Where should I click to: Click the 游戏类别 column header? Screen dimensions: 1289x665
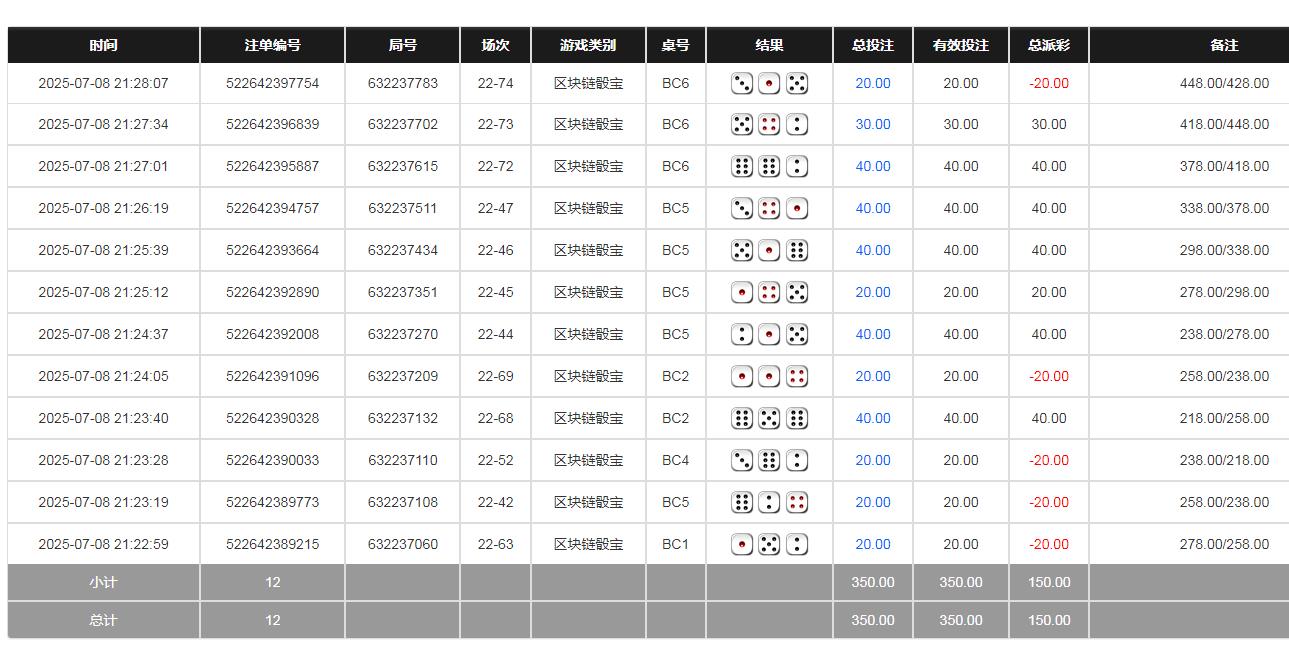[x=588, y=45]
